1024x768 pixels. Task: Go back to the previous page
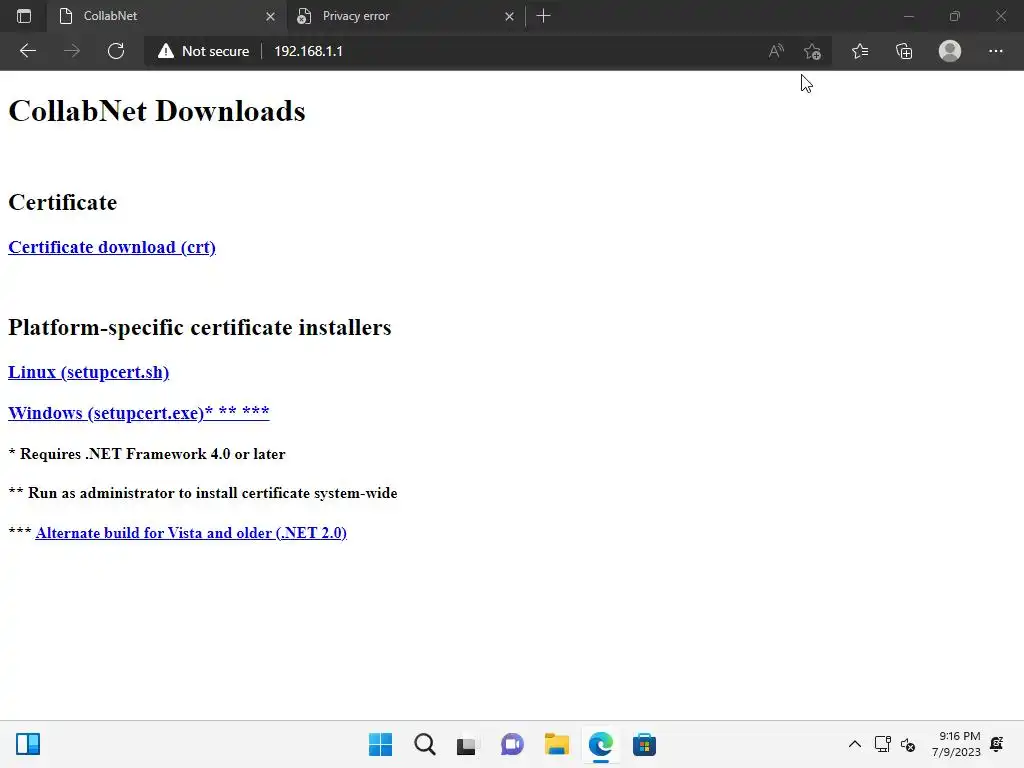point(27,51)
